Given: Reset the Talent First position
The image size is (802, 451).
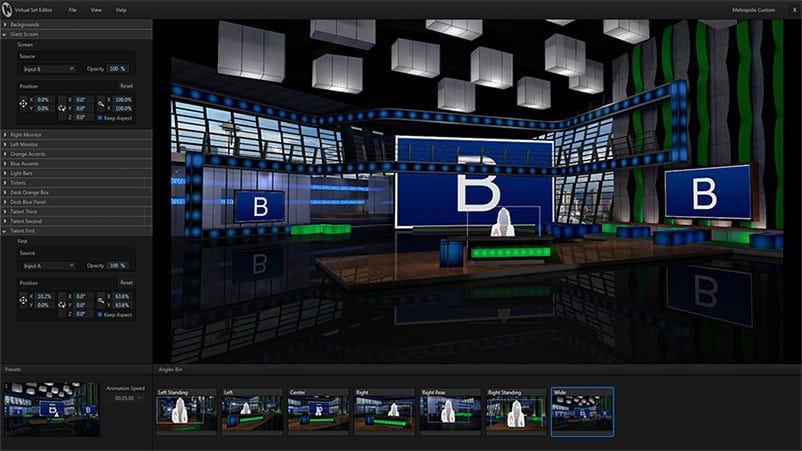Looking at the screenshot, I should coord(126,282).
